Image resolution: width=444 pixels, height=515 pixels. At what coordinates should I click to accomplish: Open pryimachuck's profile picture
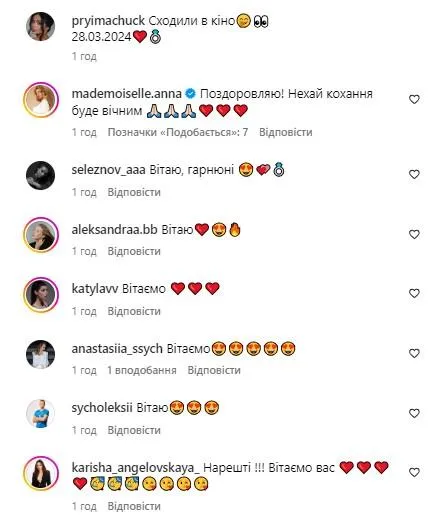point(41,26)
